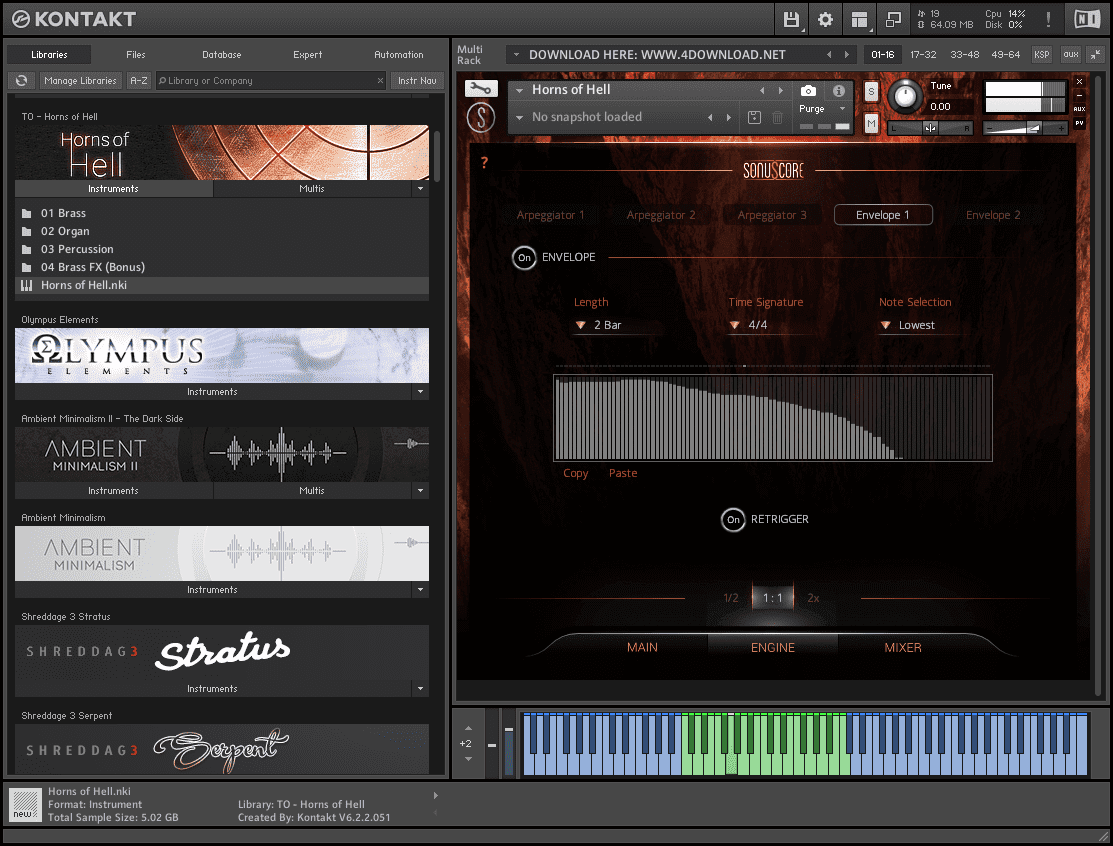Mute the Horns of Hell instrument
The height and width of the screenshot is (846, 1113).
pos(871,124)
